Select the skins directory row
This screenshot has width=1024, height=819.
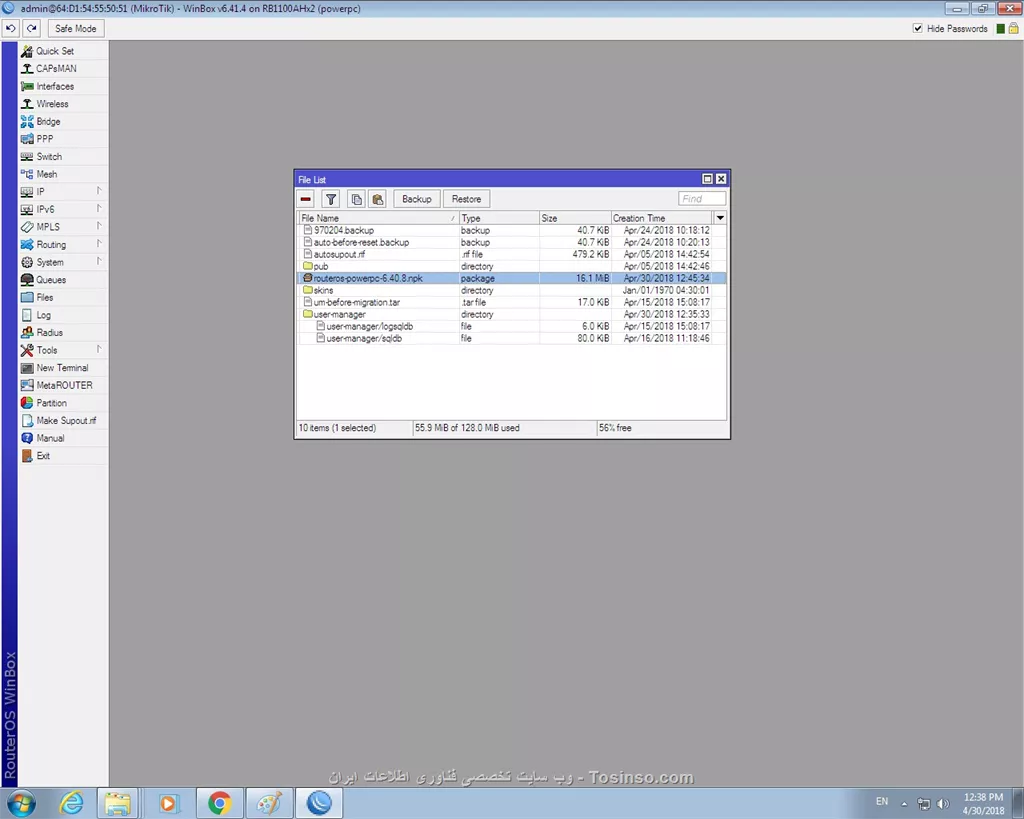click(512, 290)
